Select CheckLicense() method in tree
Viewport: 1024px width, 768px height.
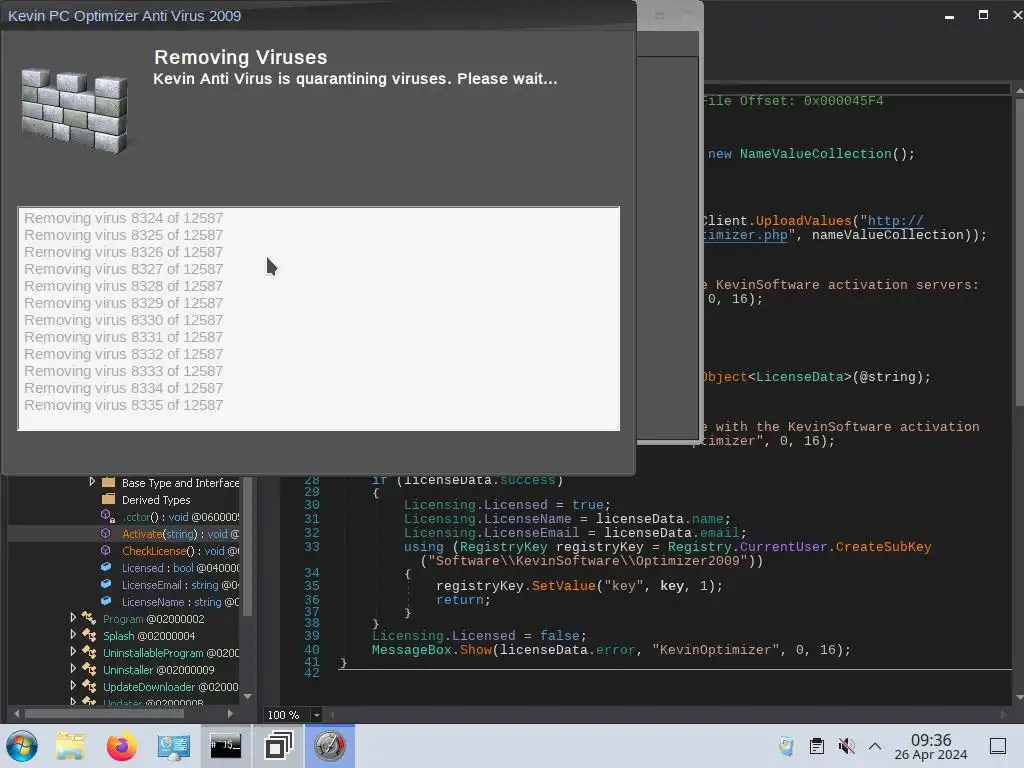[180, 551]
